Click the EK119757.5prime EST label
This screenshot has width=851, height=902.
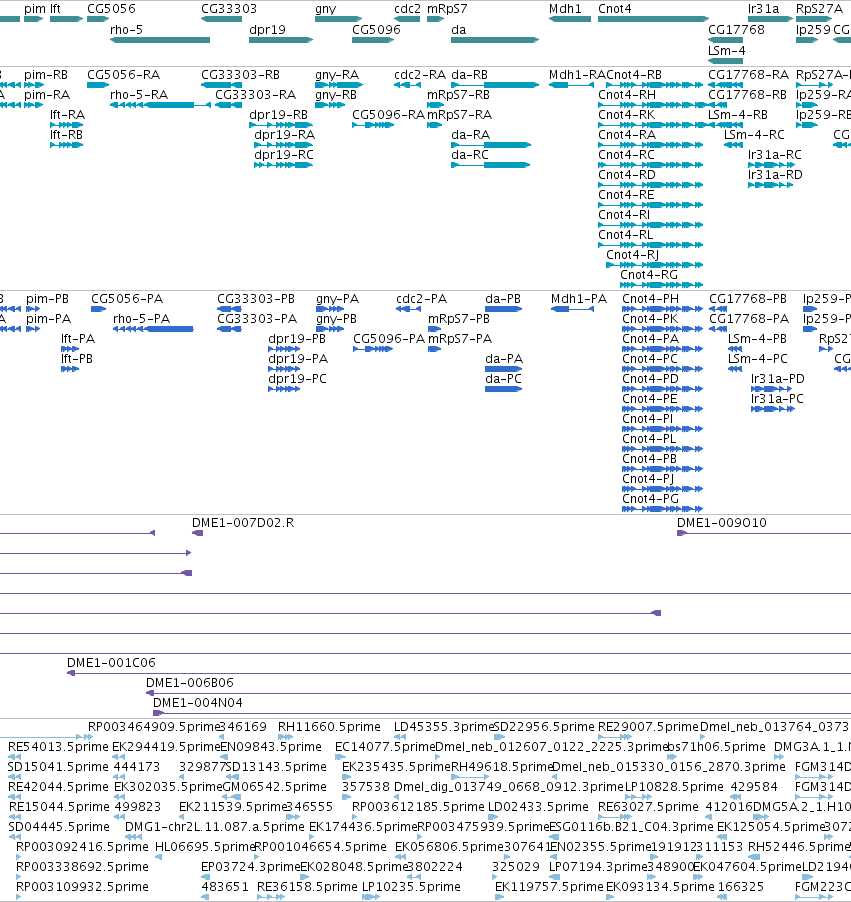click(549, 886)
